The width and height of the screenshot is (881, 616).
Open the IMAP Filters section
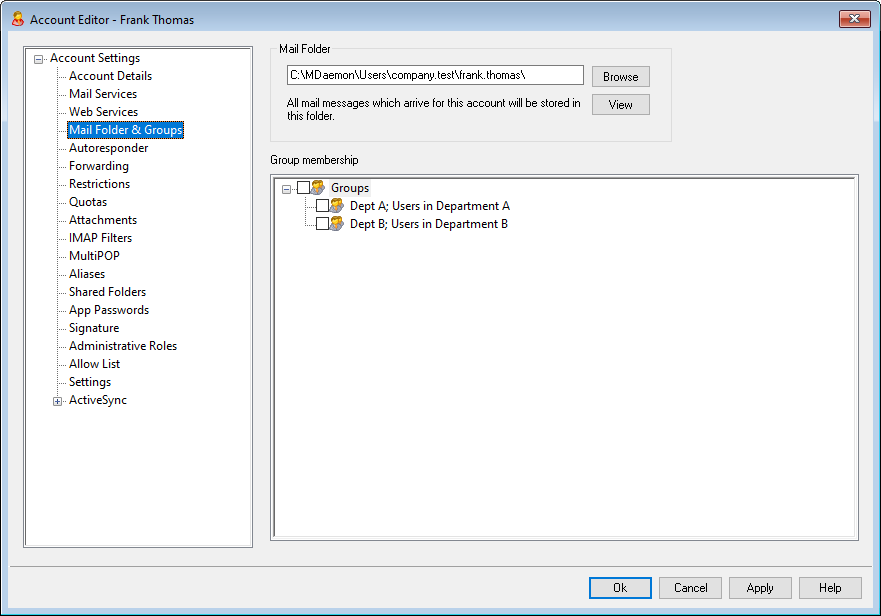tap(100, 238)
